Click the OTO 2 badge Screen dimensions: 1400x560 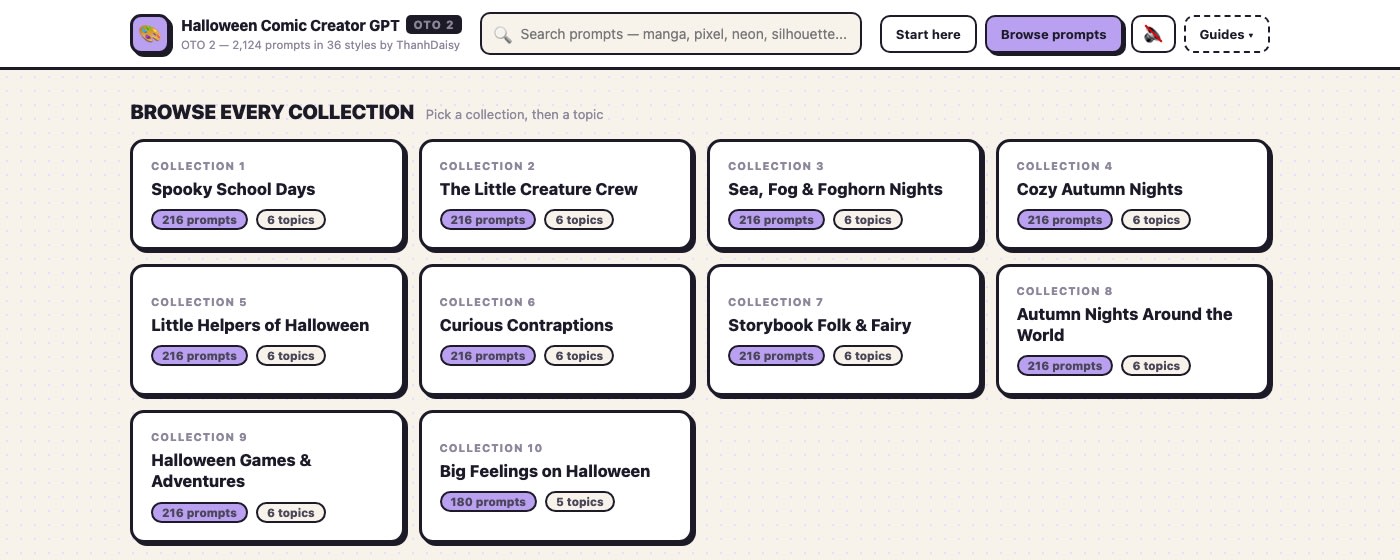[x=434, y=25]
